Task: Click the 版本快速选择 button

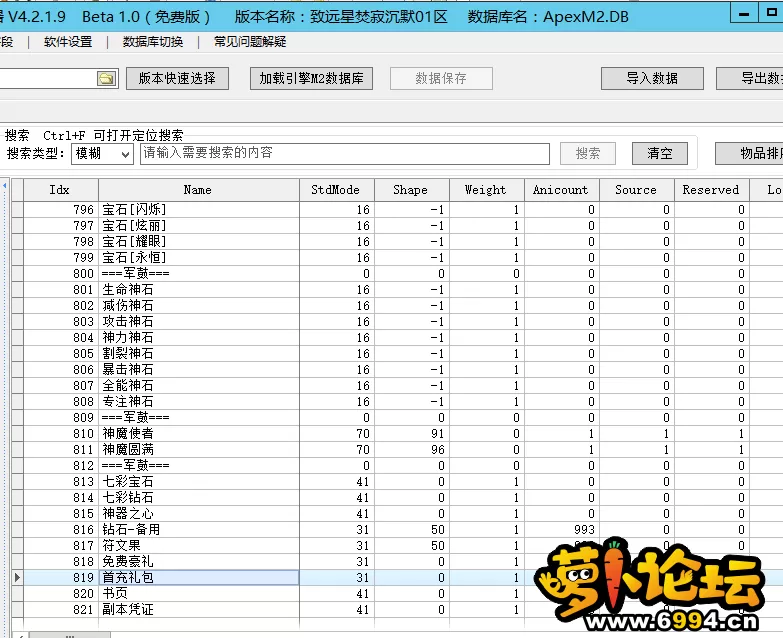Action: click(177, 78)
